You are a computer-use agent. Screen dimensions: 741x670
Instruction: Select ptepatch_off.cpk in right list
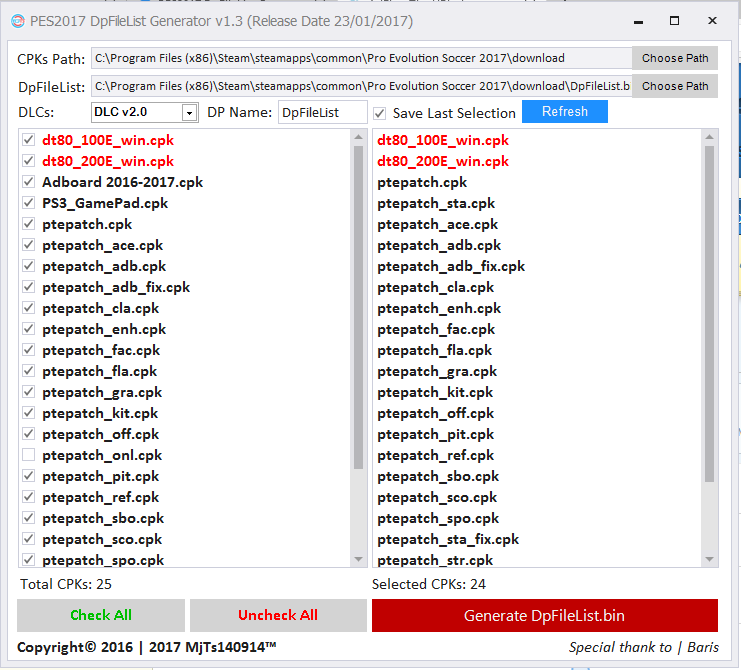tap(435, 413)
